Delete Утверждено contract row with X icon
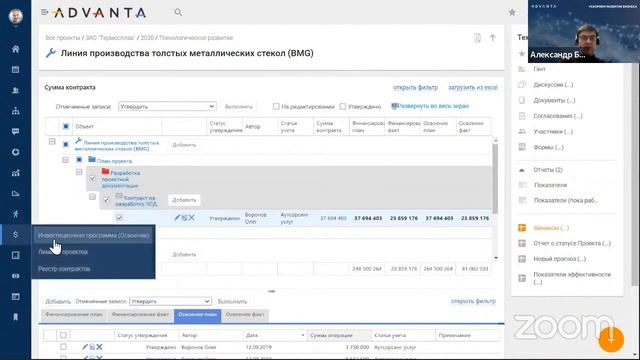 (x=191, y=218)
